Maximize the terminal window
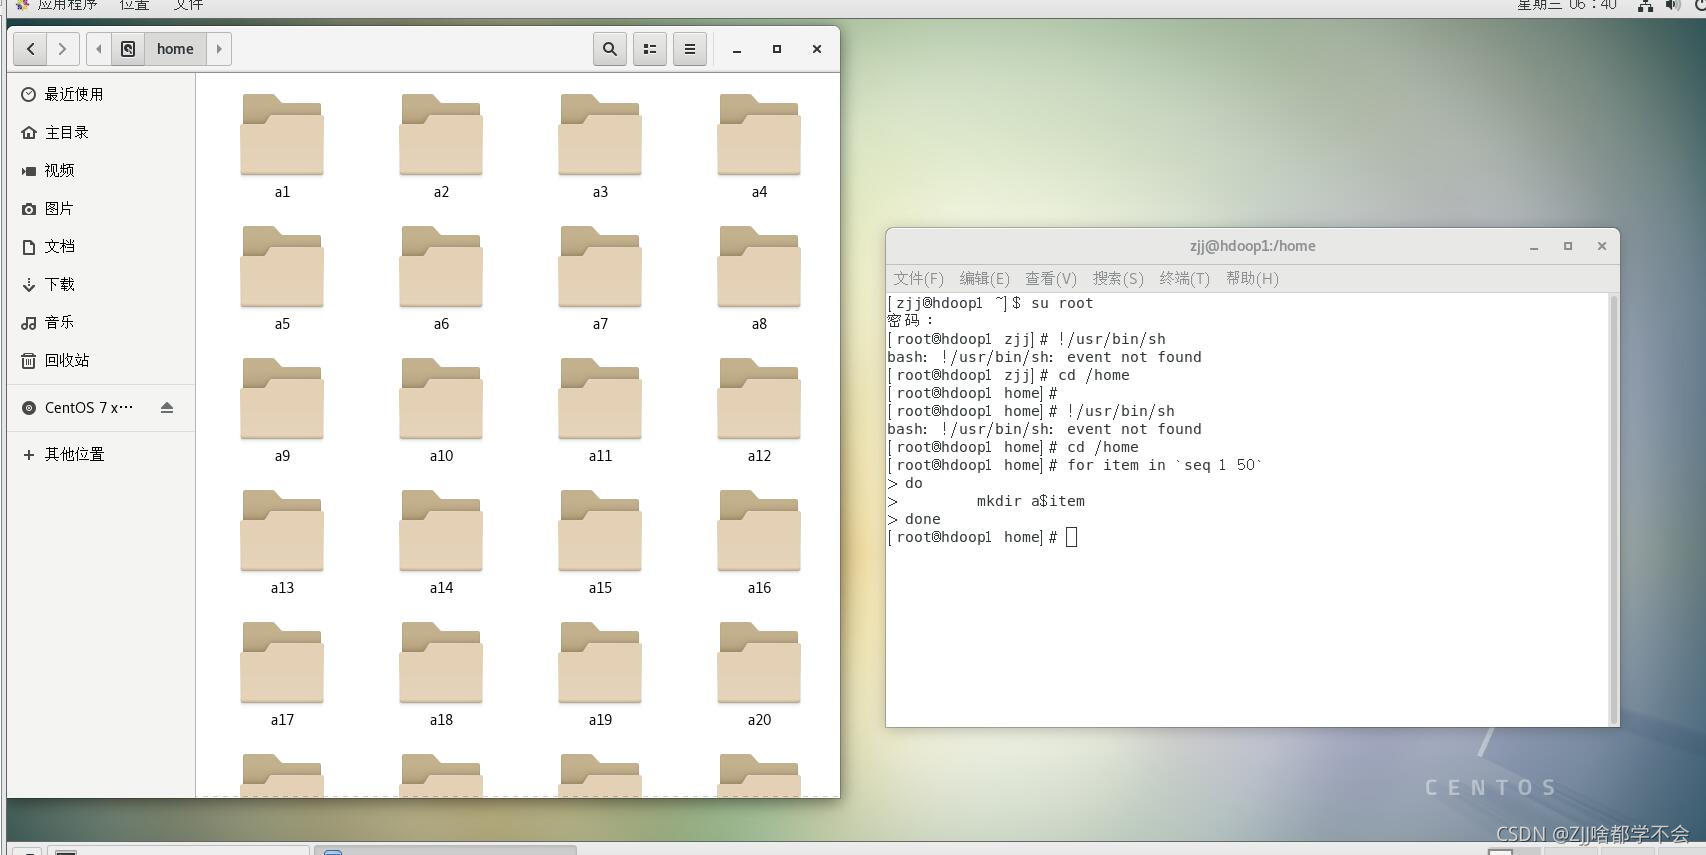The image size is (1706, 855). [1568, 246]
